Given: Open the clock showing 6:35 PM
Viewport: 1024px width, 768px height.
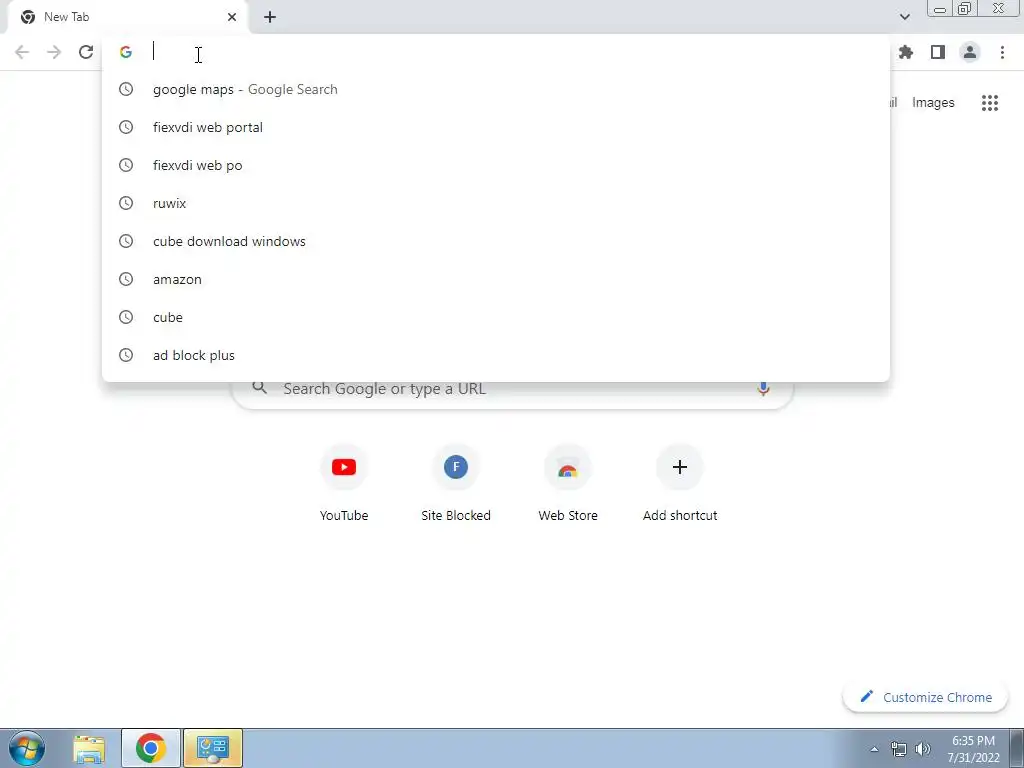Looking at the screenshot, I should tap(973, 749).
